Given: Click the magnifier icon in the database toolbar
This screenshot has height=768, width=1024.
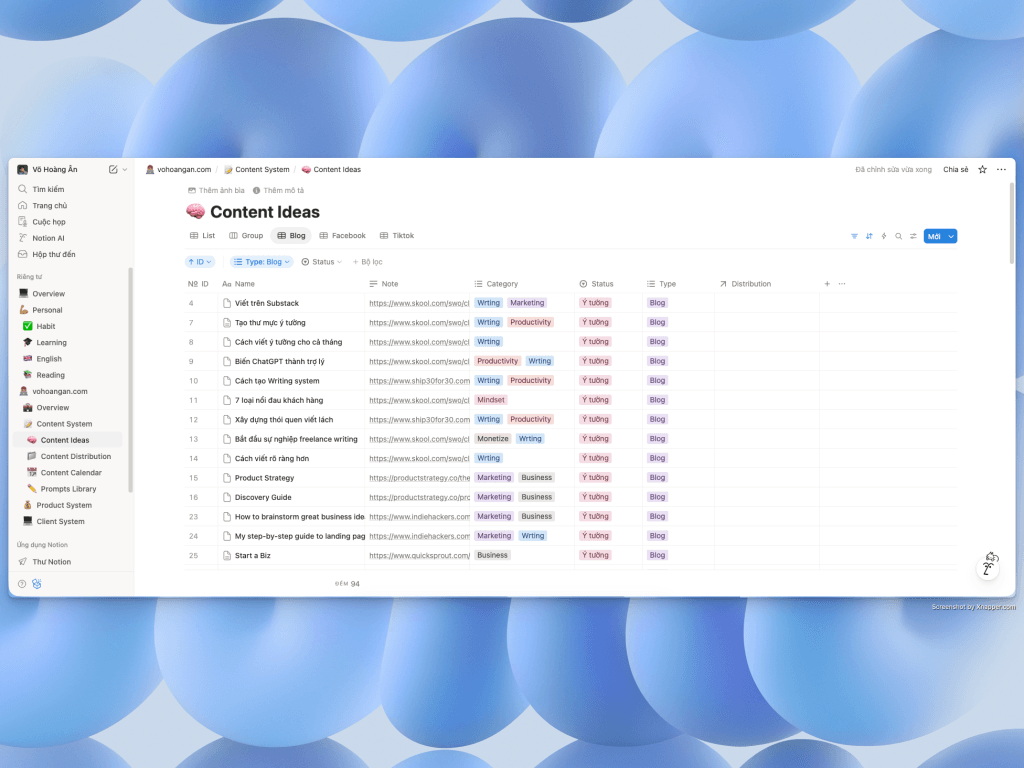Looking at the screenshot, I should [899, 236].
